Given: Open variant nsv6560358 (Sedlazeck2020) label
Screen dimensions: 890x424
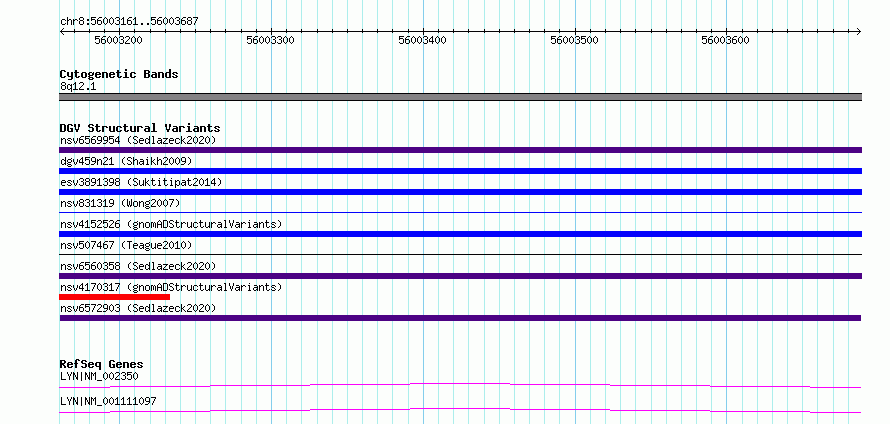Looking at the screenshot, I should (138, 266).
